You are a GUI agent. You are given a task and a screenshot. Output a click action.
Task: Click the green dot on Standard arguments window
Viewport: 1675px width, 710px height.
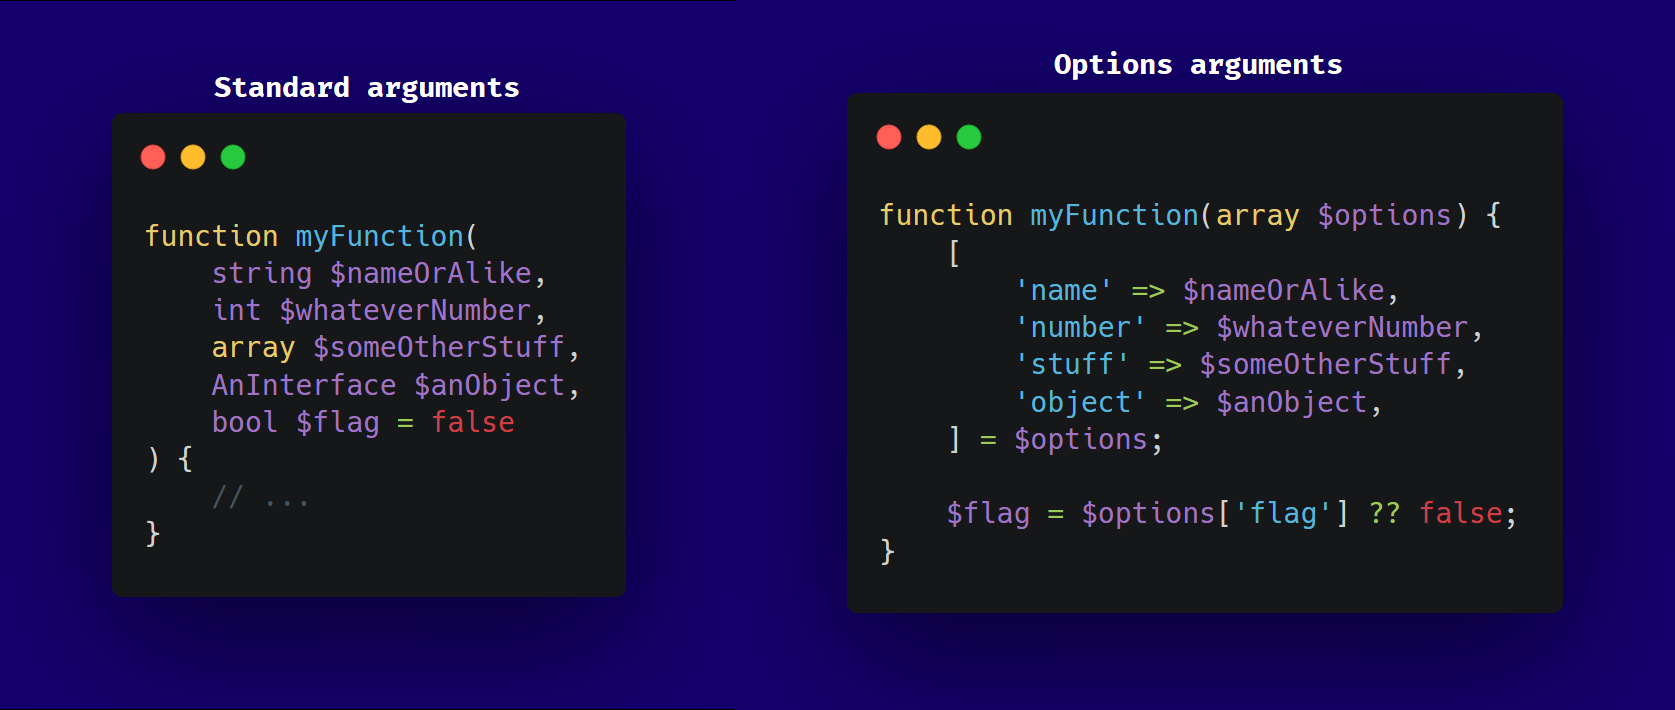pyautogui.click(x=233, y=157)
